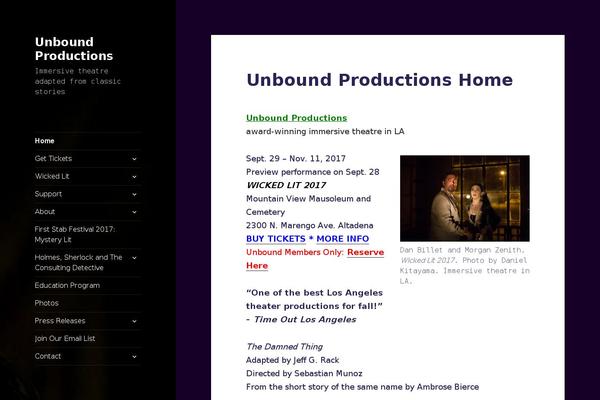Click the 'Directed by Sebastian Munoz' line
Viewport: 600px width, 400px height.
pyautogui.click(x=304, y=374)
